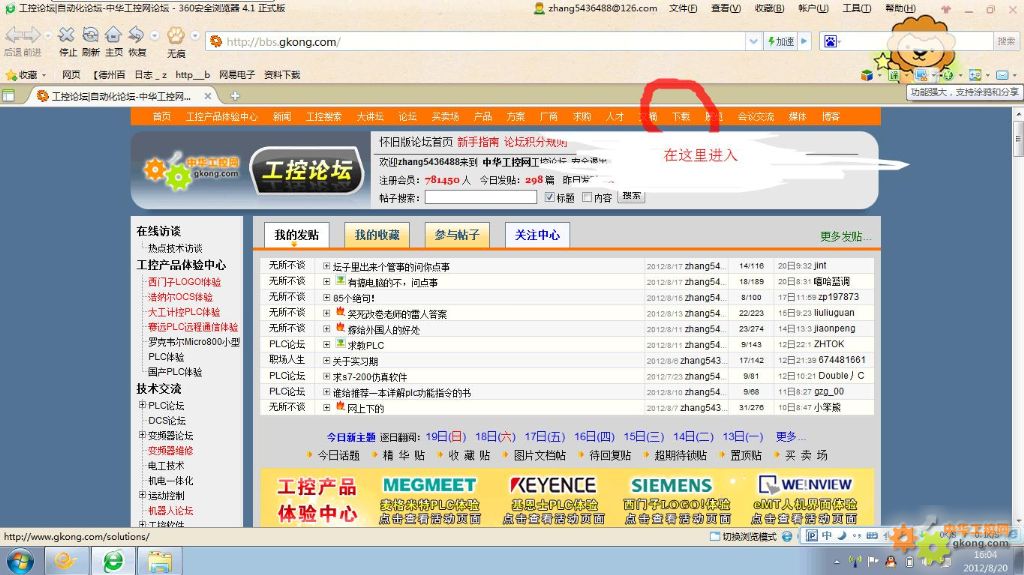The width and height of the screenshot is (1024, 575).
Task: Open the 精华贴 link
Action: 404,455
